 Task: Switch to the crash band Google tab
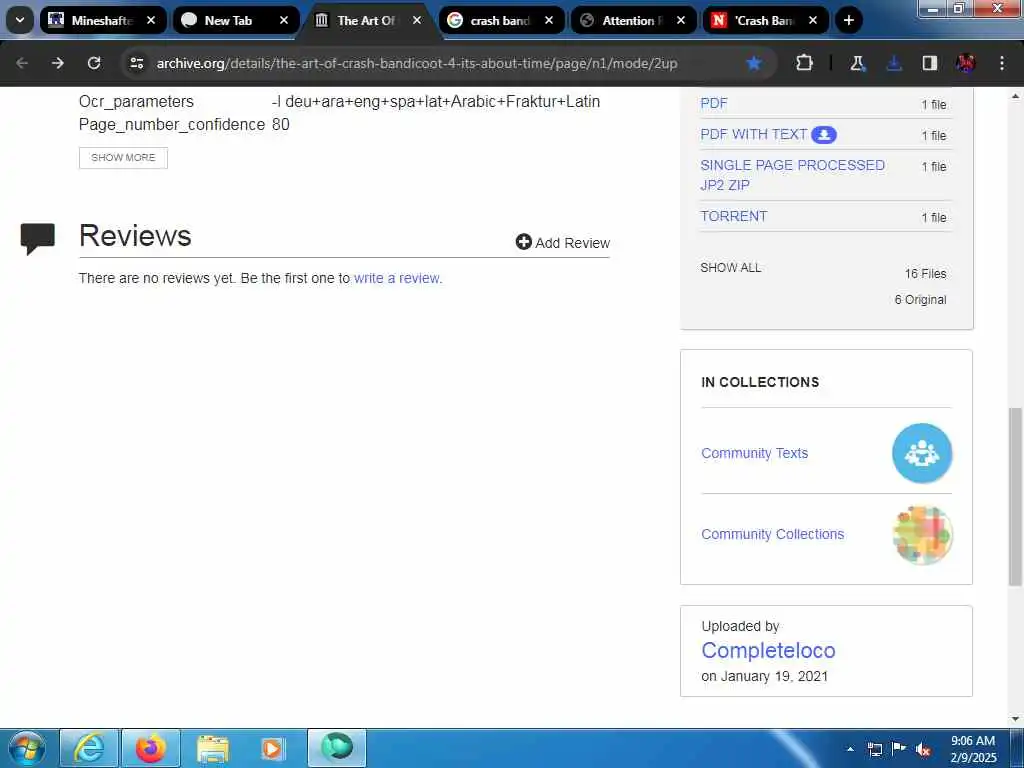(501, 20)
